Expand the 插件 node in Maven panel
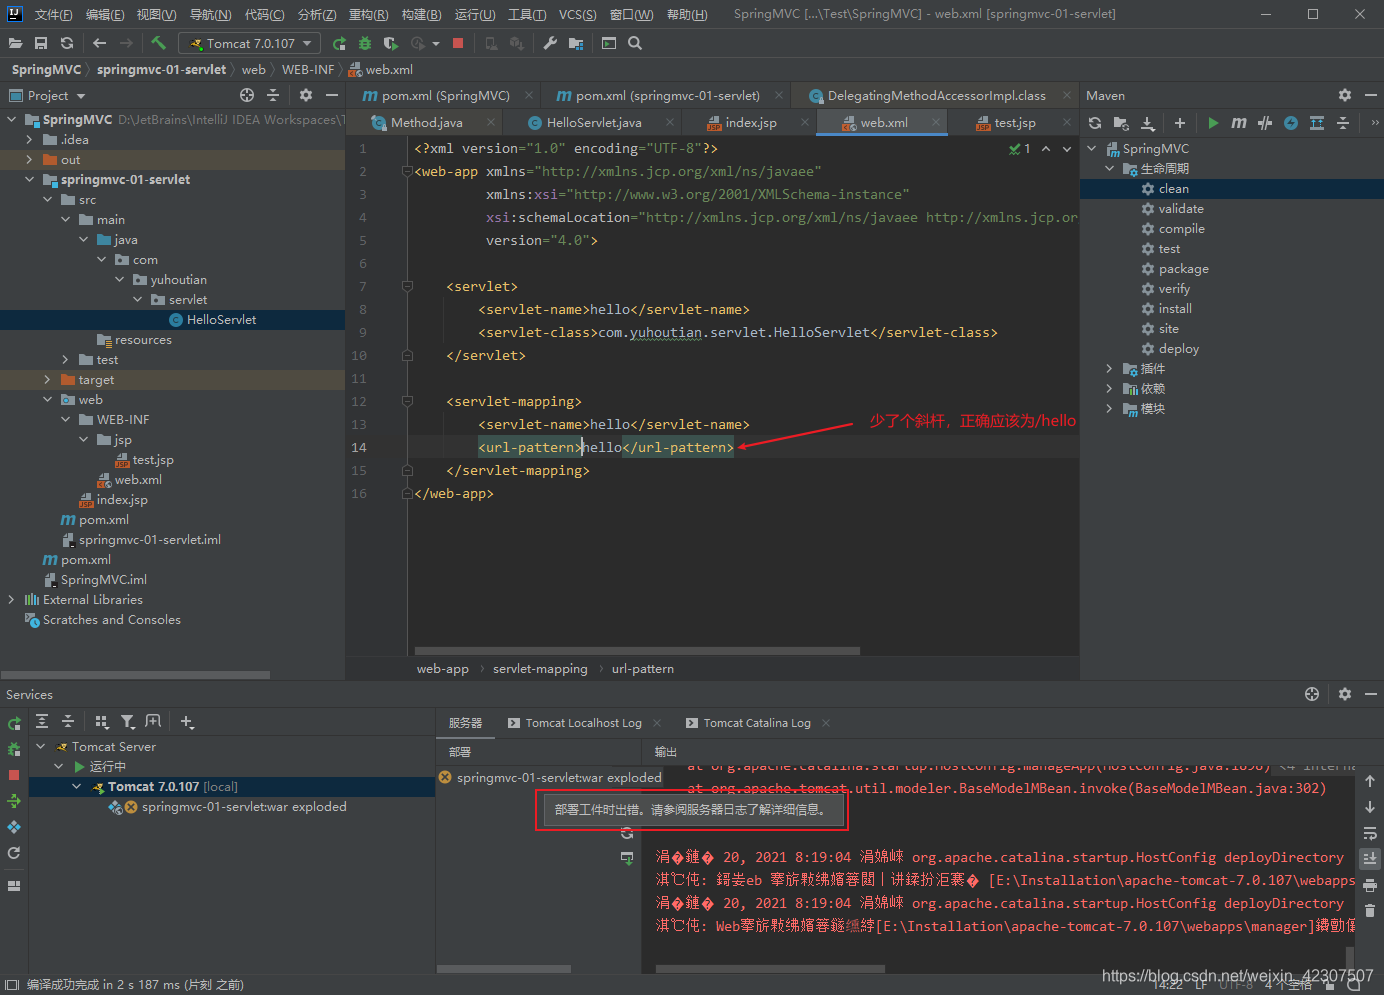Image resolution: width=1384 pixels, height=995 pixels. coord(1109,369)
